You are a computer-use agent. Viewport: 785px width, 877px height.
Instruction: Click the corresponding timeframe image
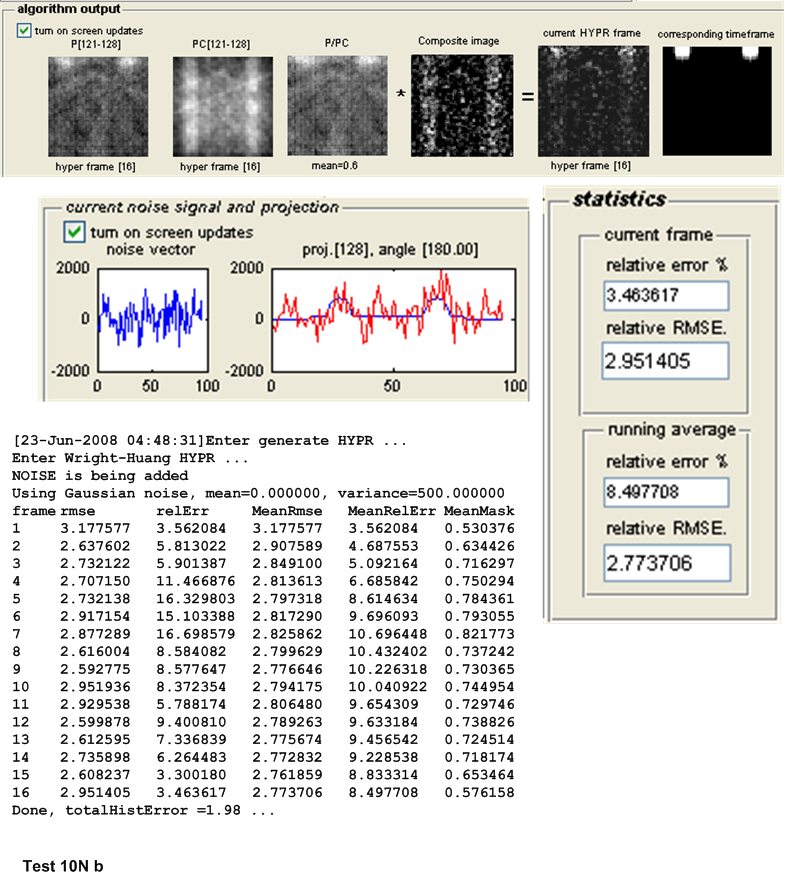click(716, 104)
